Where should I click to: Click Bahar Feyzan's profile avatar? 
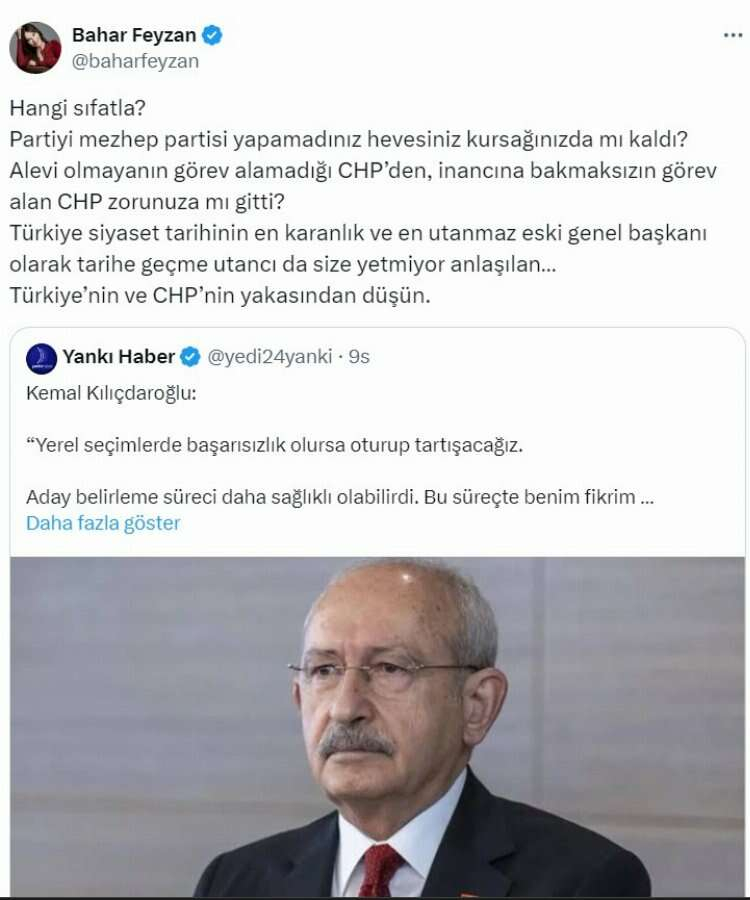[36, 48]
